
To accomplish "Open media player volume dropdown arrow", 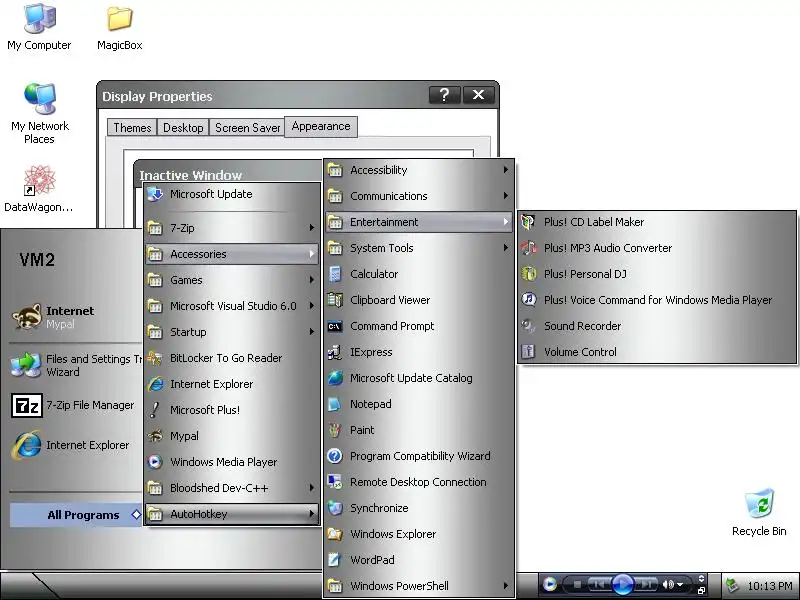I will click(680, 585).
